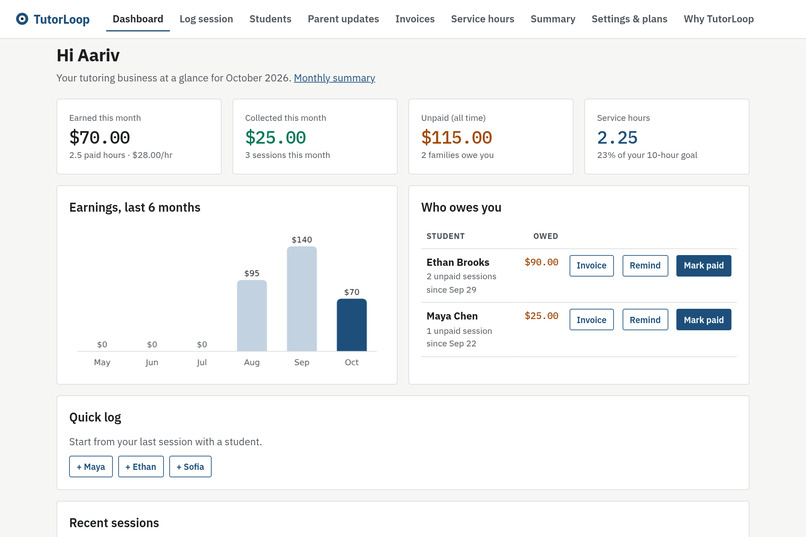This screenshot has height=537, width=806.
Task: Click the 'Recent sessions' heading
Action: pyautogui.click(x=114, y=523)
